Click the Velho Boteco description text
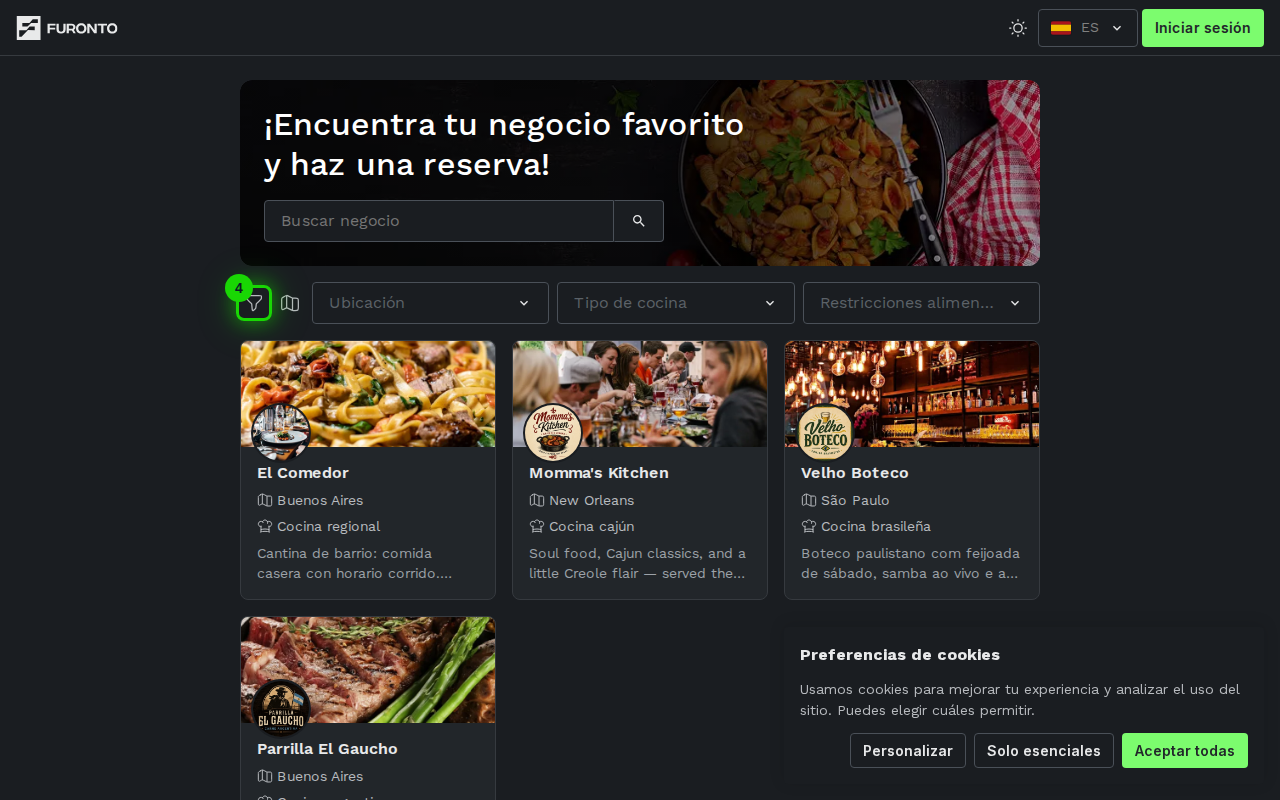The height and width of the screenshot is (800, 1280). [x=910, y=563]
